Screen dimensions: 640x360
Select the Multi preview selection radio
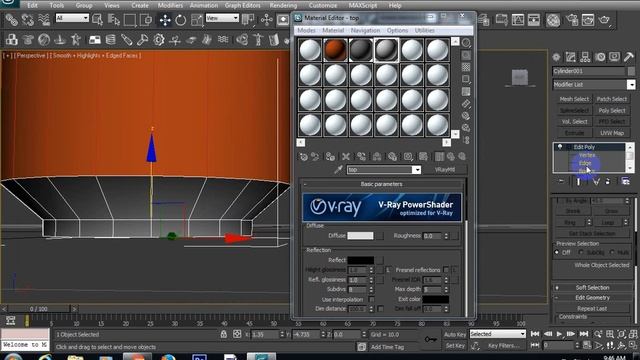coord(612,253)
